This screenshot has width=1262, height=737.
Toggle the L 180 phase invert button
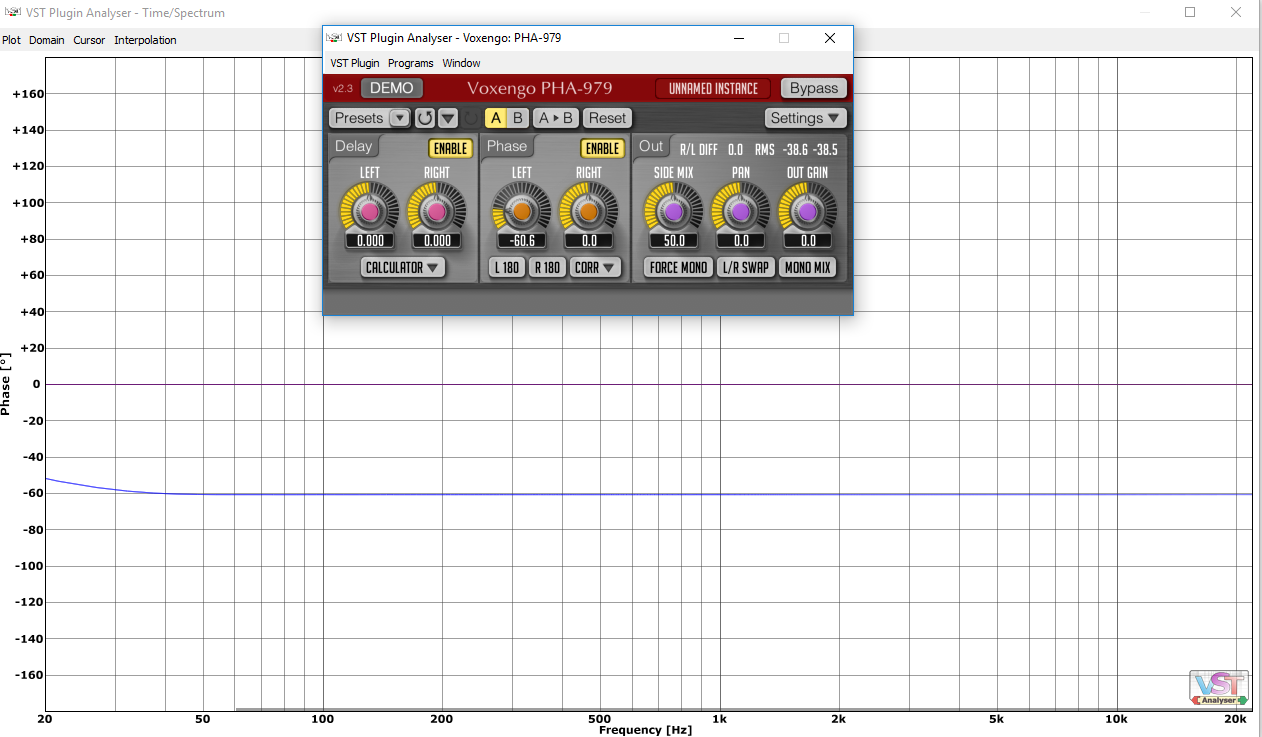(x=507, y=268)
